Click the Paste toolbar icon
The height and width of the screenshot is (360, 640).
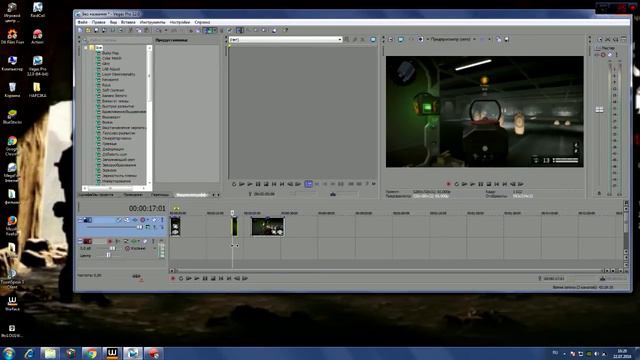coord(147,30)
